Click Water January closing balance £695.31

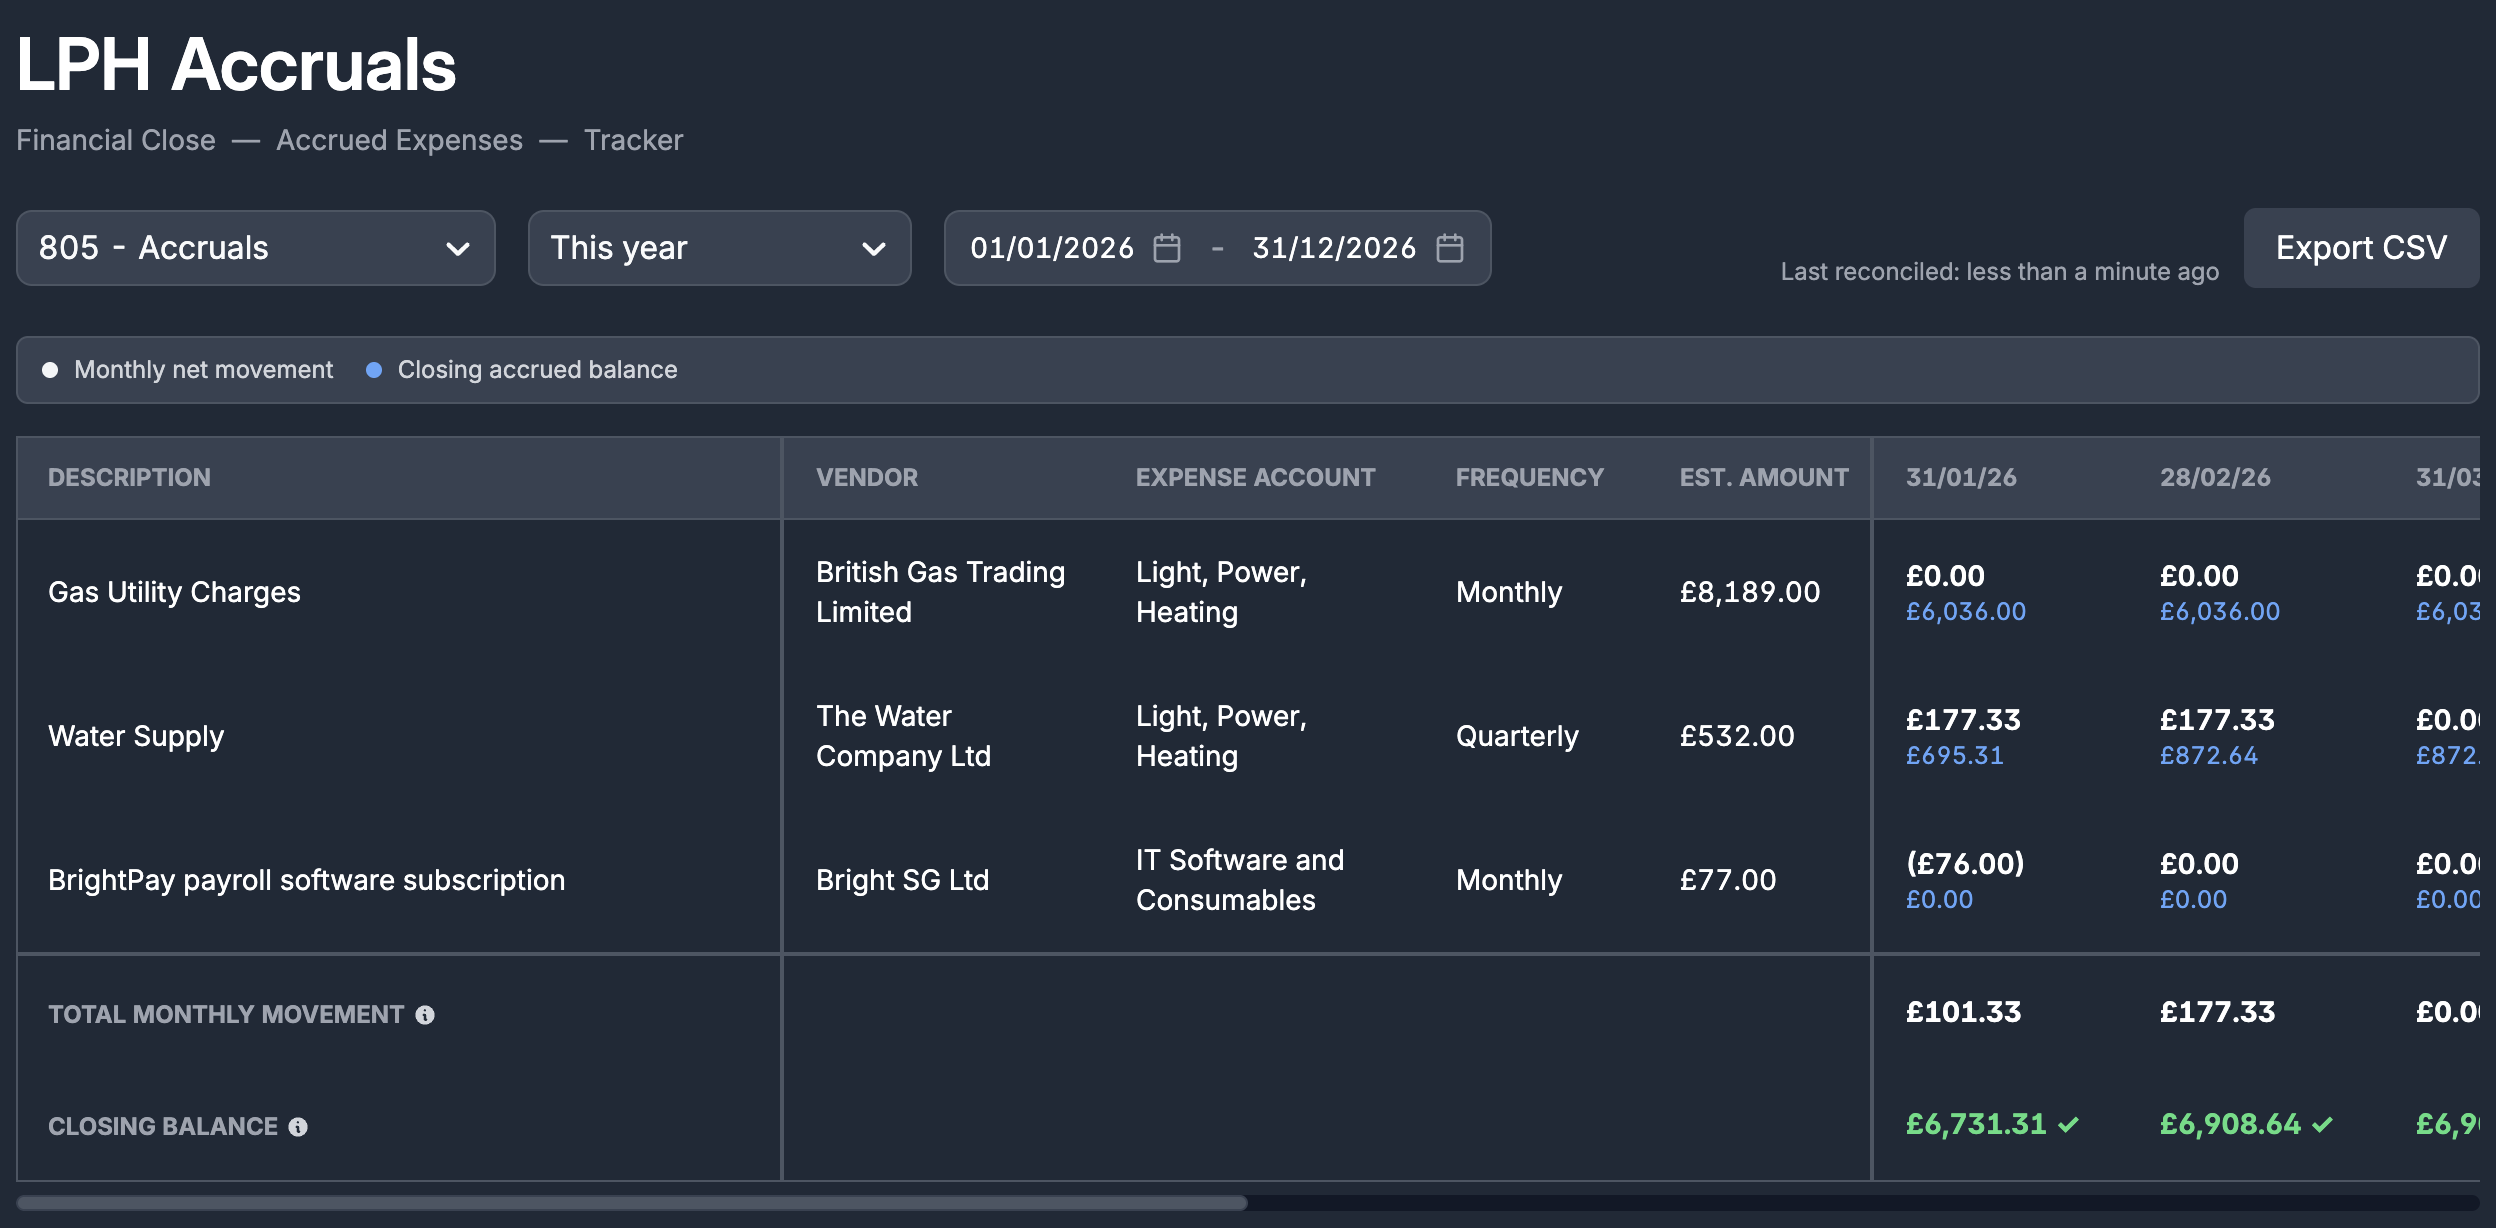(1955, 756)
